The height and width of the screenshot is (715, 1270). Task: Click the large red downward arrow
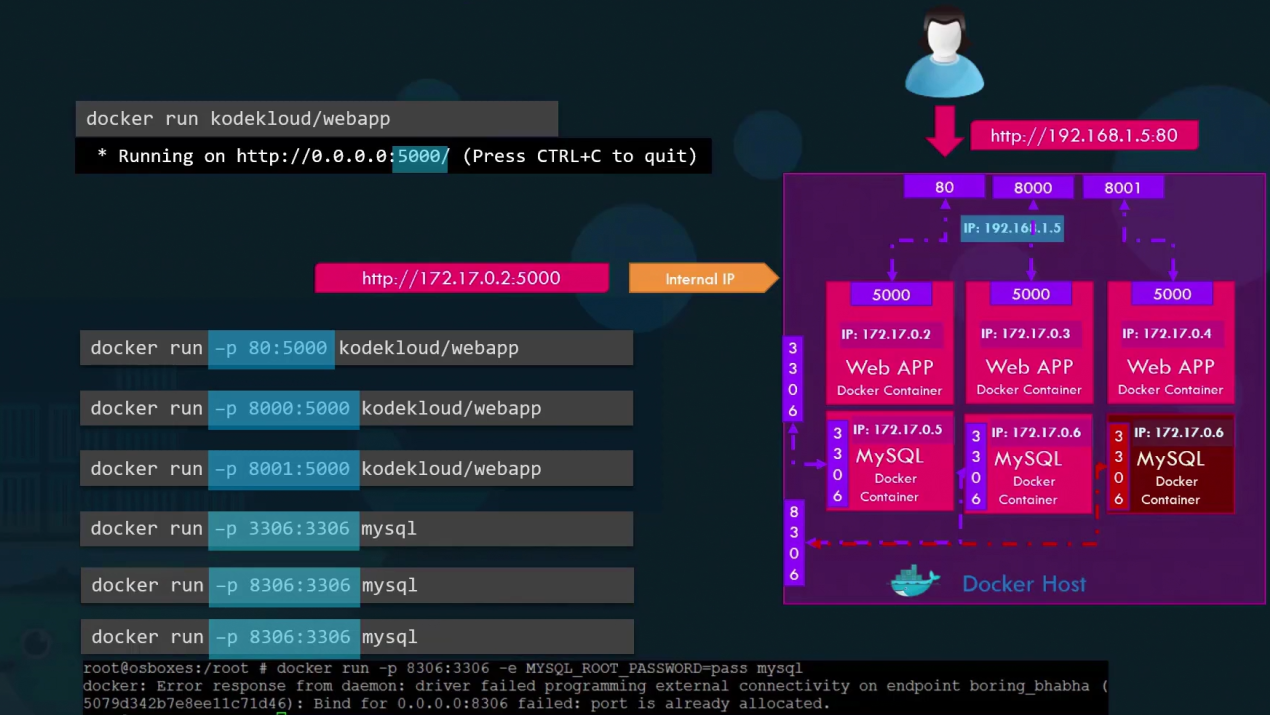(x=944, y=131)
